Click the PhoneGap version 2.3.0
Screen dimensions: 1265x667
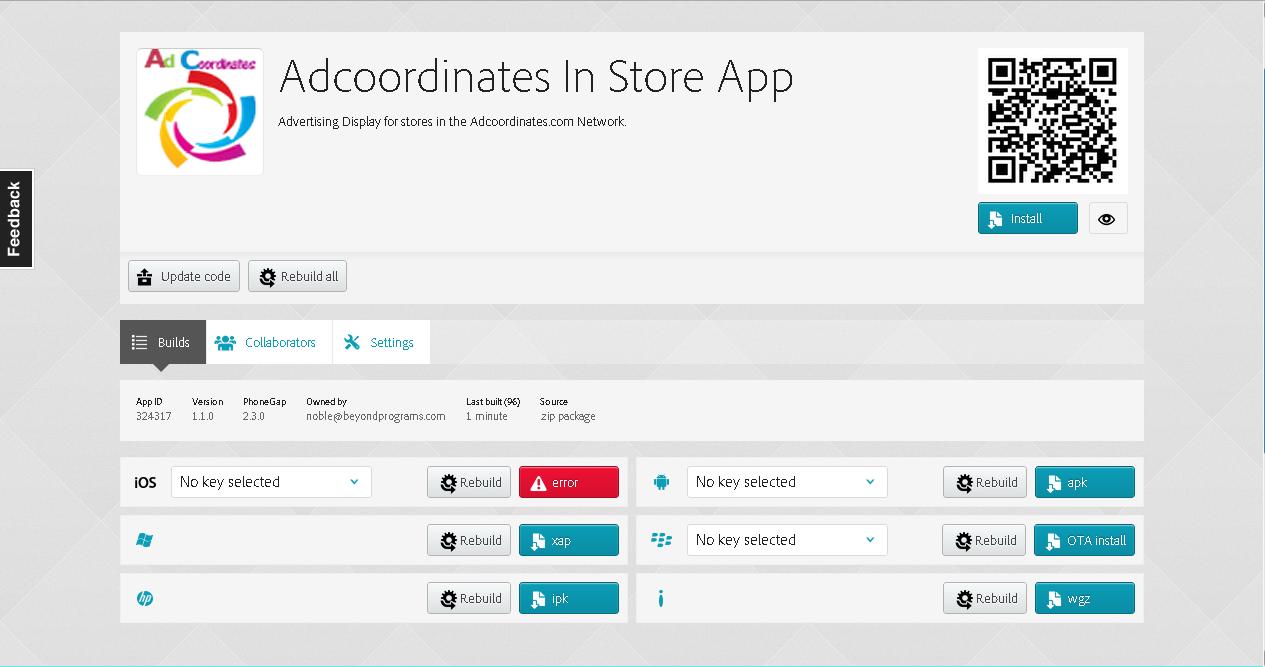coord(254,416)
